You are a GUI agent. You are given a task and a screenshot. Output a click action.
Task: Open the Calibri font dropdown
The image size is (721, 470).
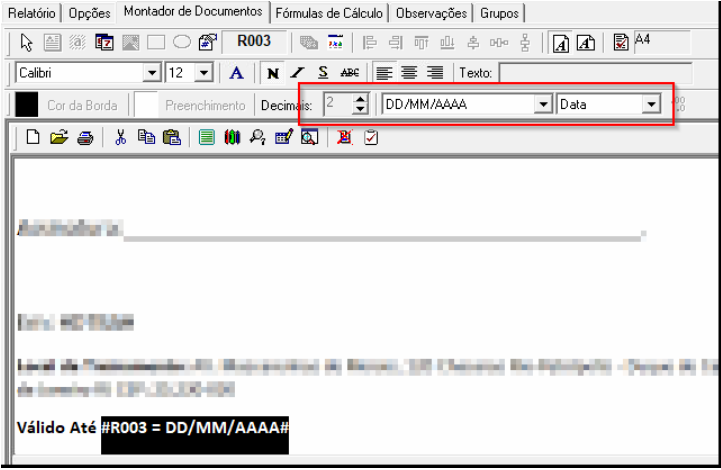coord(152,73)
